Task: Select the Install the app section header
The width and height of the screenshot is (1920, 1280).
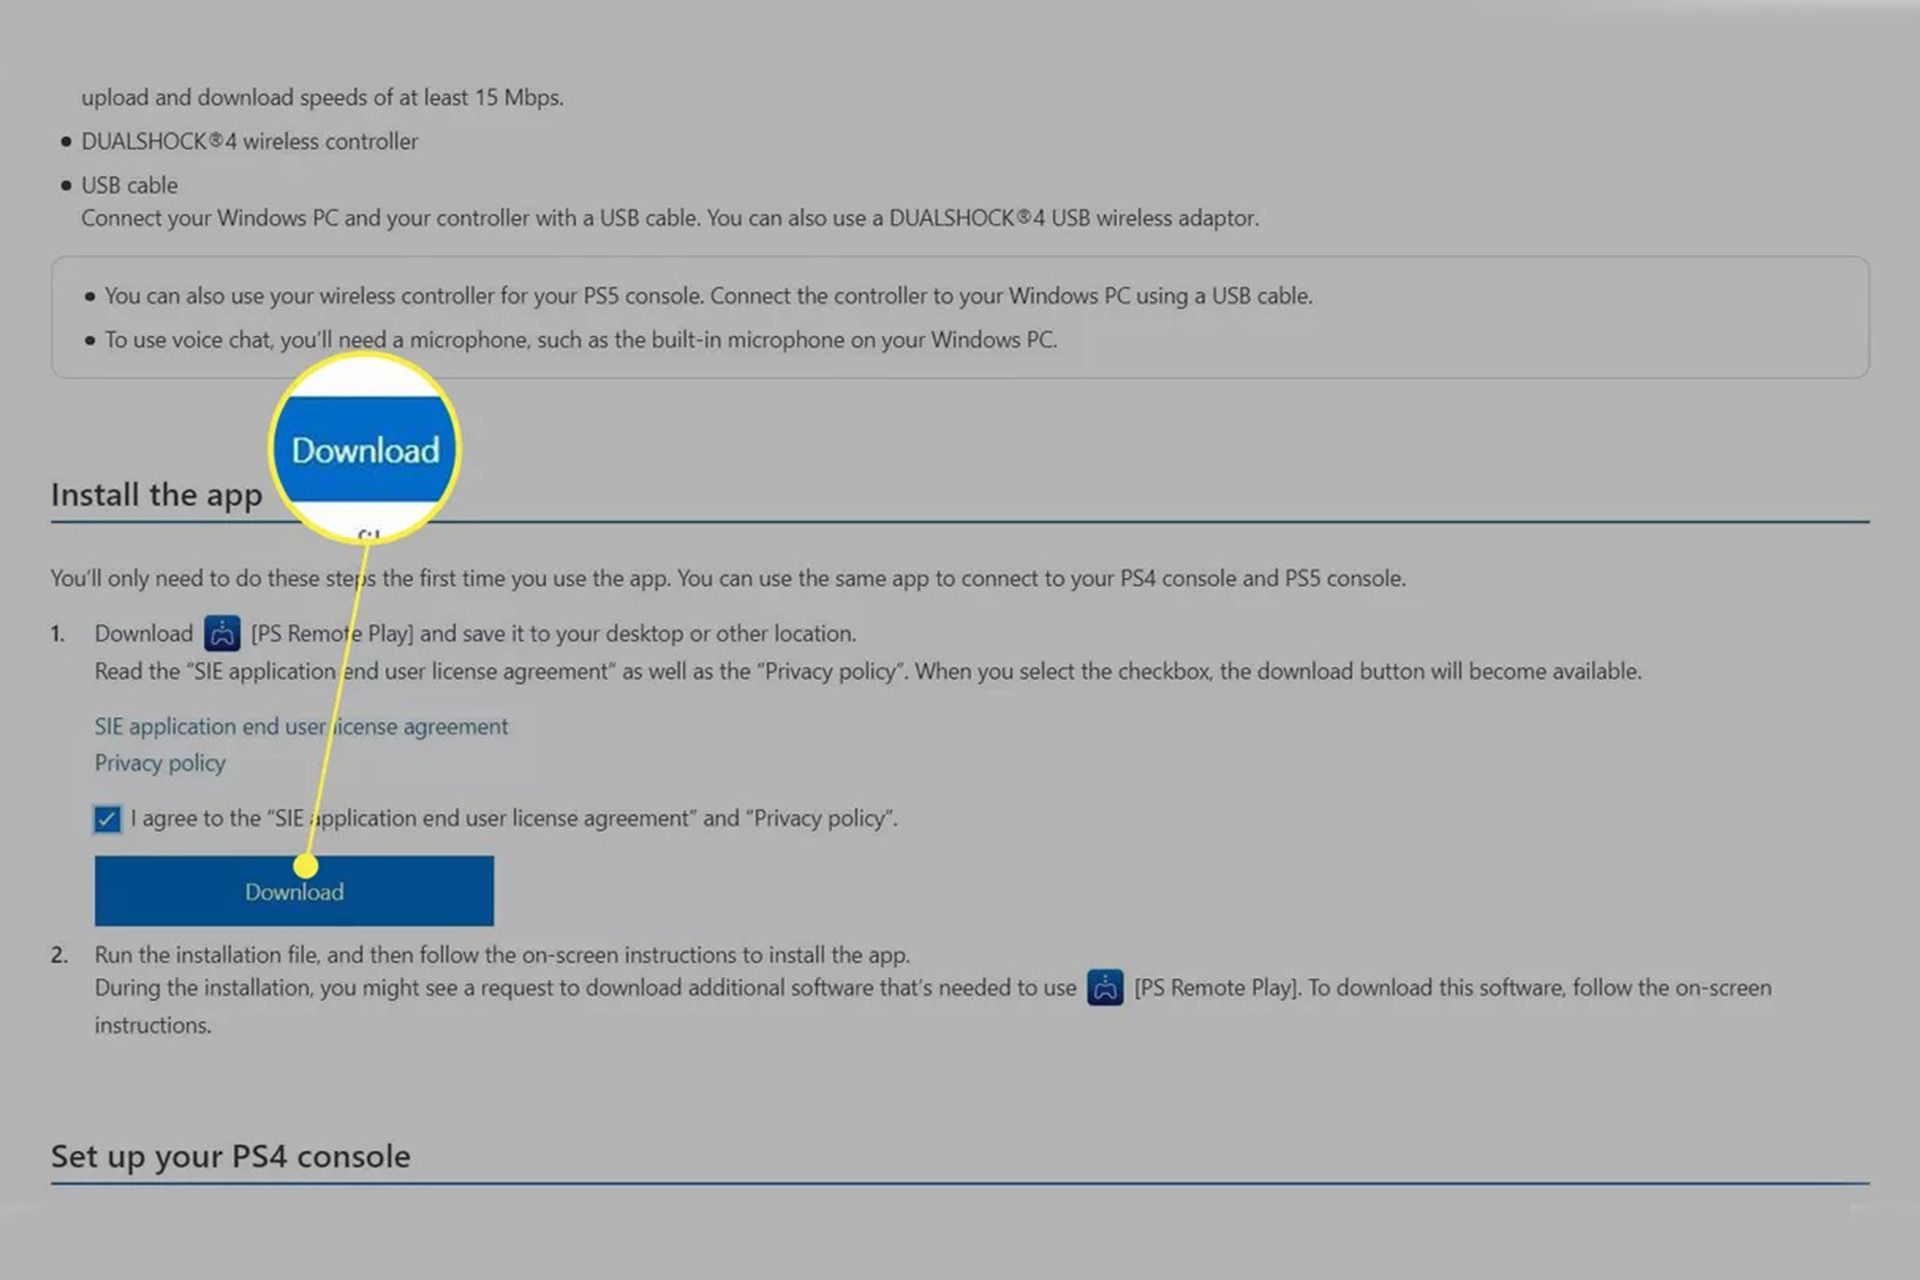Action: pyautogui.click(x=156, y=493)
